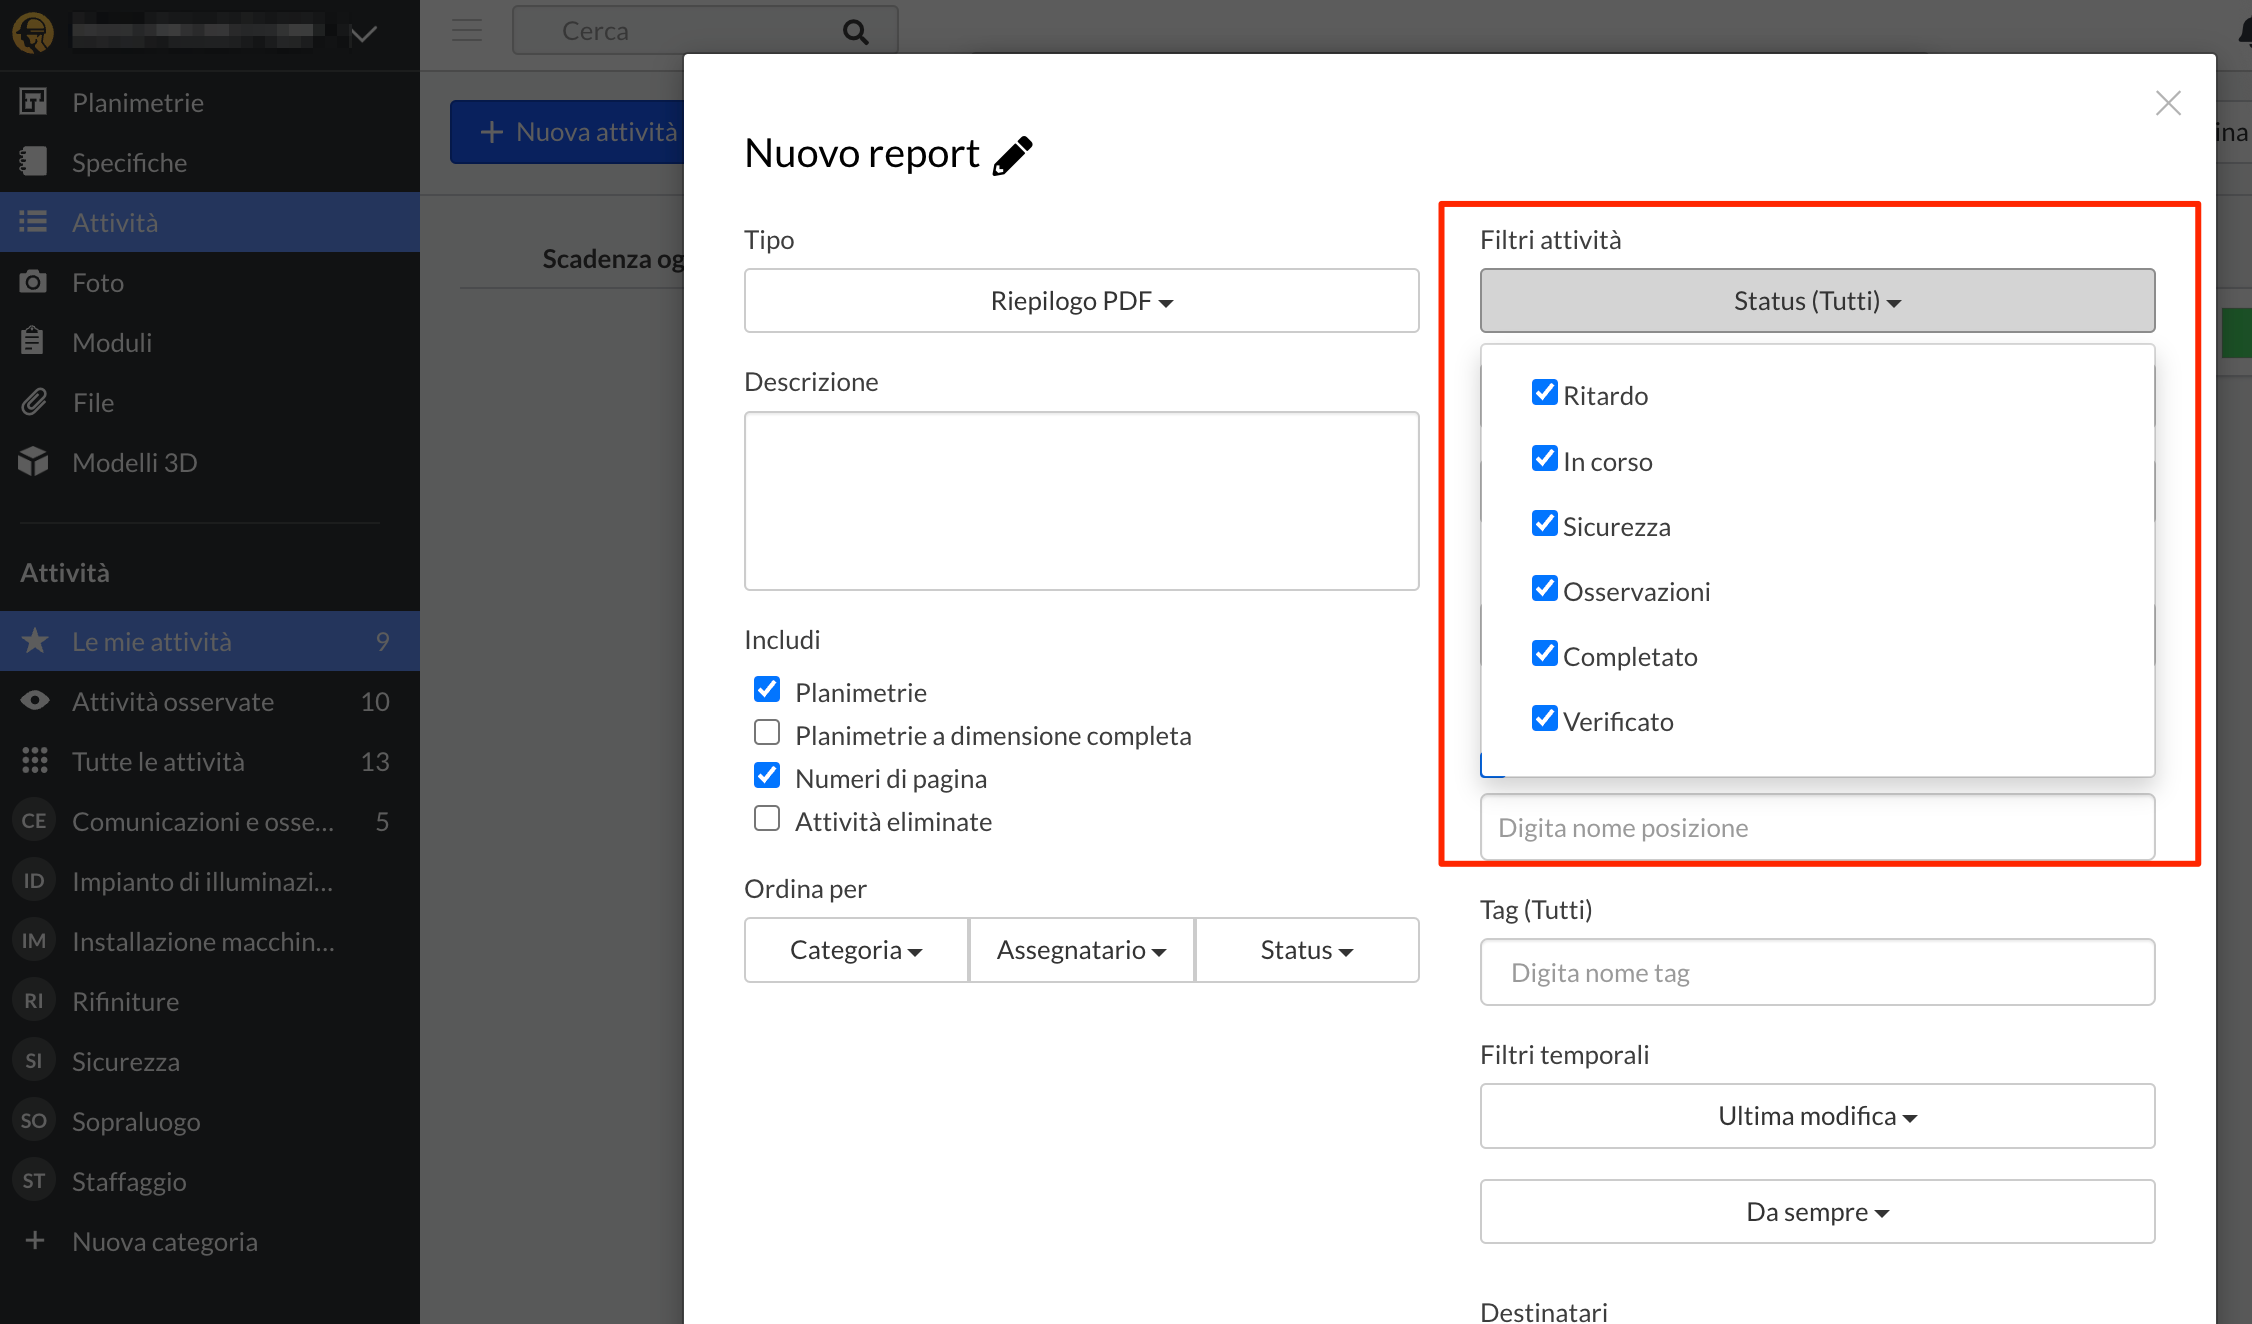Toggle the Numeri di pagina checkbox
The image size is (2252, 1324).
[767, 776]
